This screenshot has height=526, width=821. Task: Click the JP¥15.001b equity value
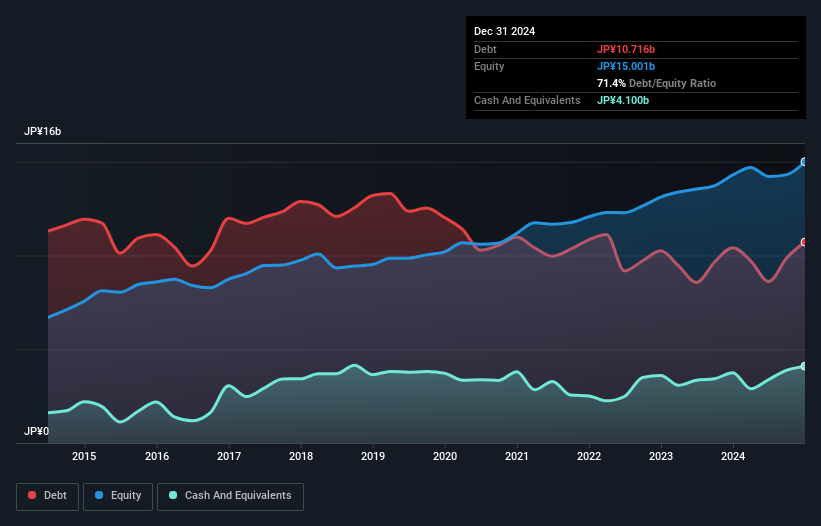626,66
